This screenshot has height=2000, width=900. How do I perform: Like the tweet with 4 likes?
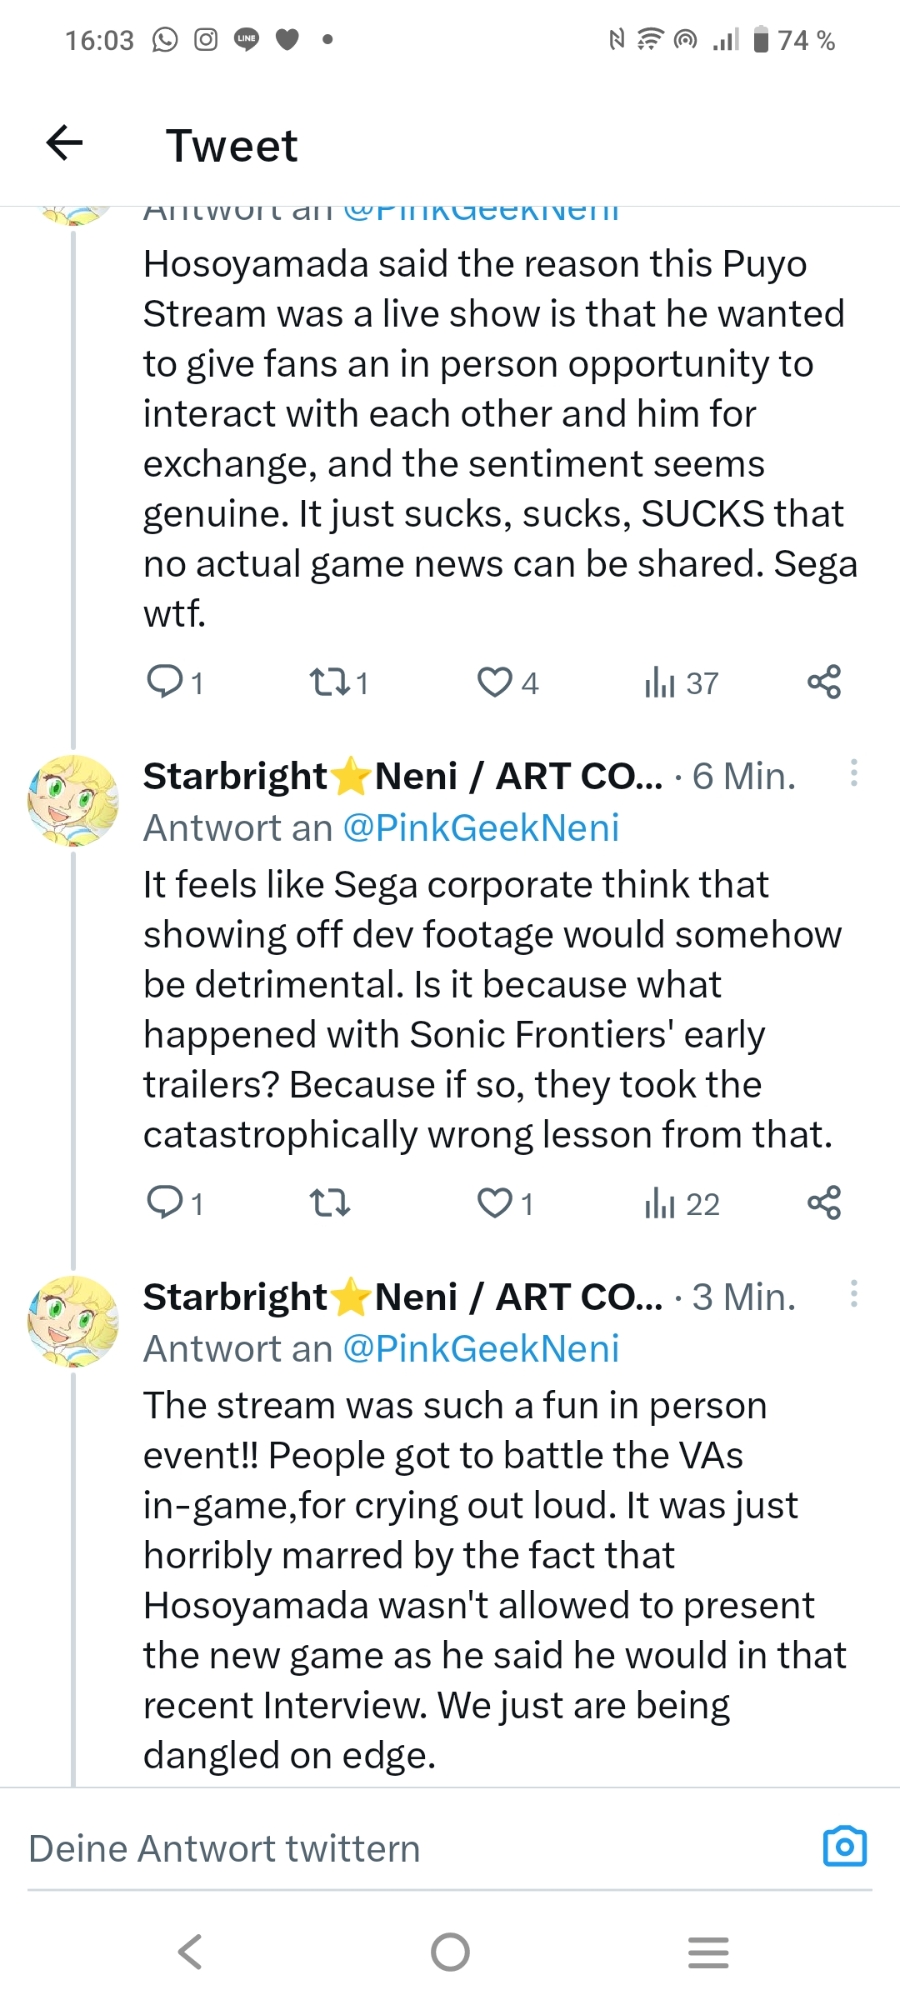pos(494,683)
